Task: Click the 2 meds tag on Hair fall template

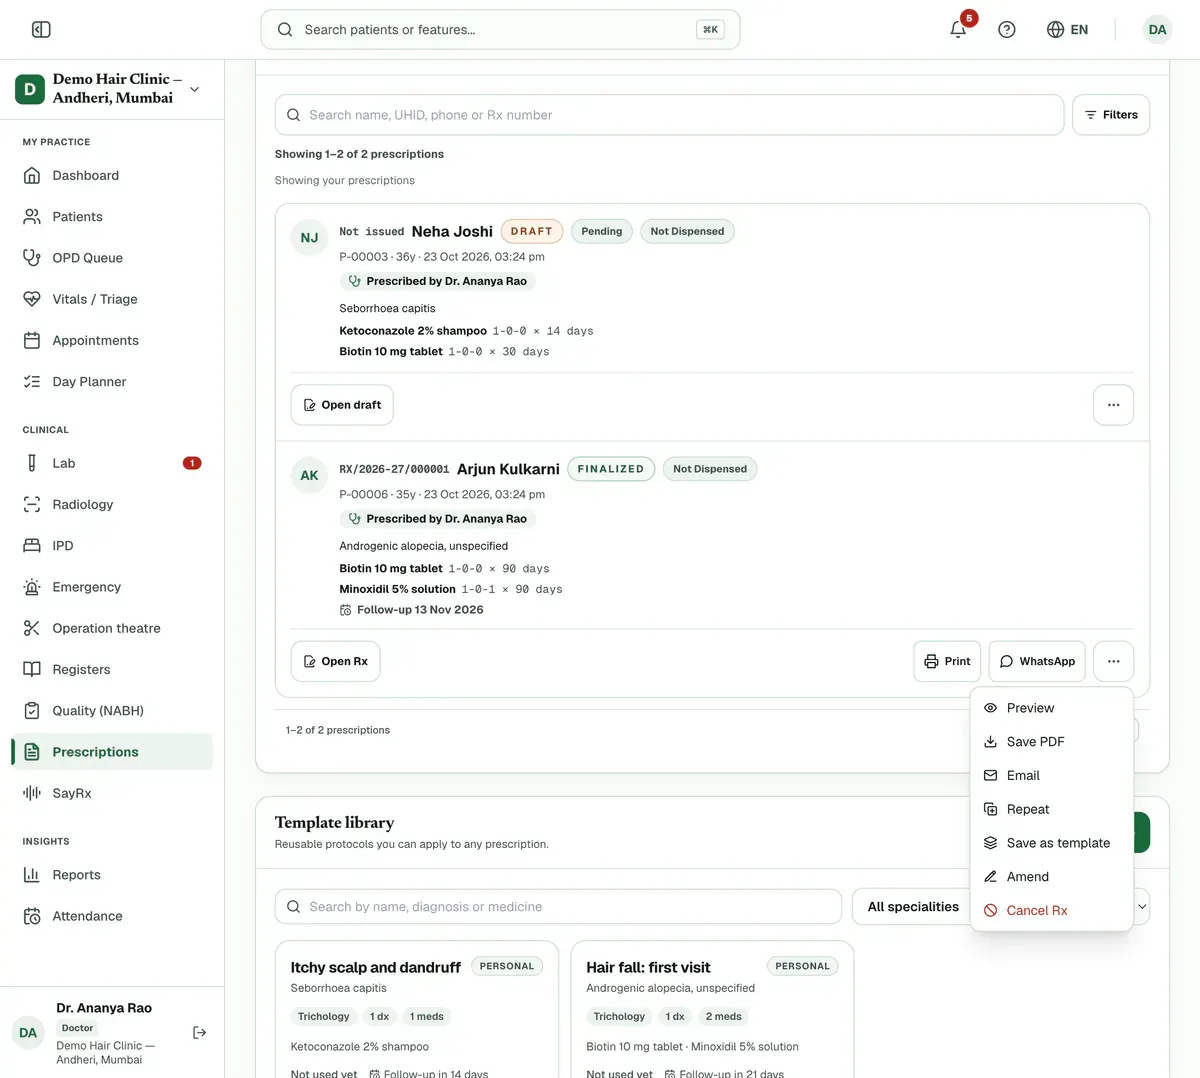Action: [x=723, y=1017]
